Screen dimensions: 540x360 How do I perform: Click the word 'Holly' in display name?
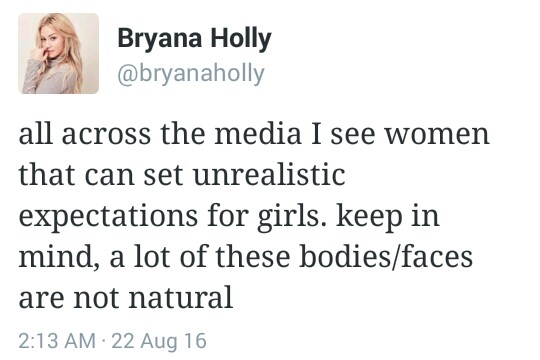[241, 40]
